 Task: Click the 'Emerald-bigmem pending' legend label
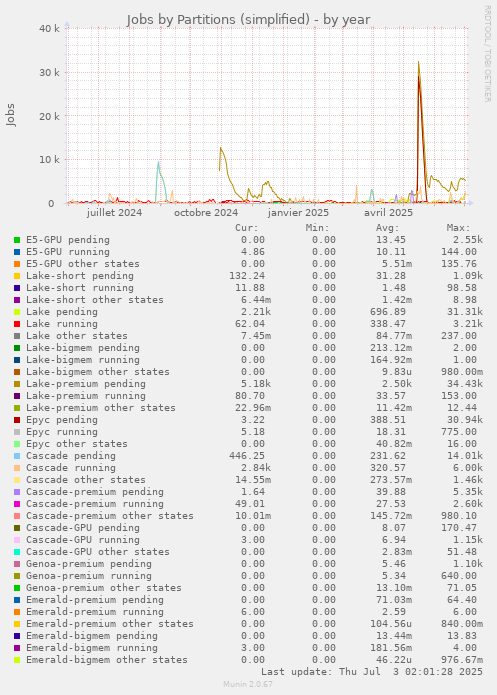tap(92, 636)
